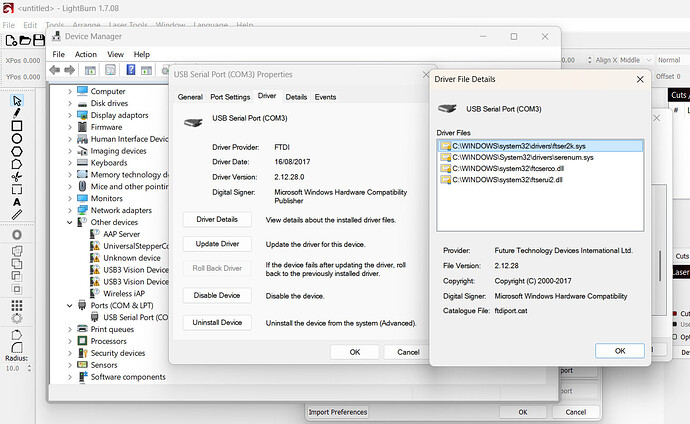The height and width of the screenshot is (424, 690).
Task: Select the Cut Shapes scissors tool
Action: pos(17,177)
